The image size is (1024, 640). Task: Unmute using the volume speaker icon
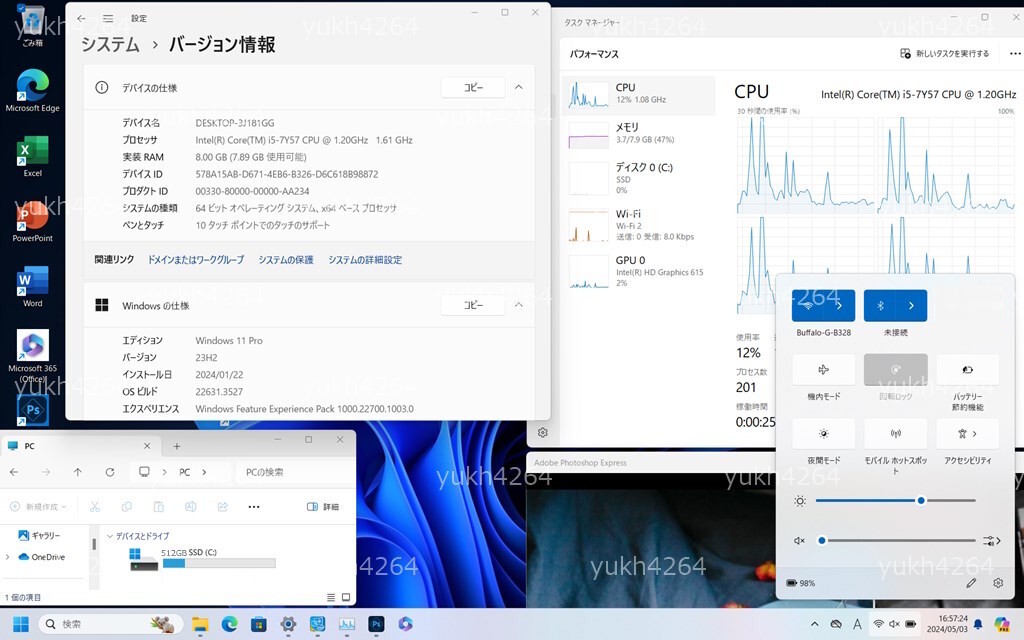pyautogui.click(x=799, y=541)
